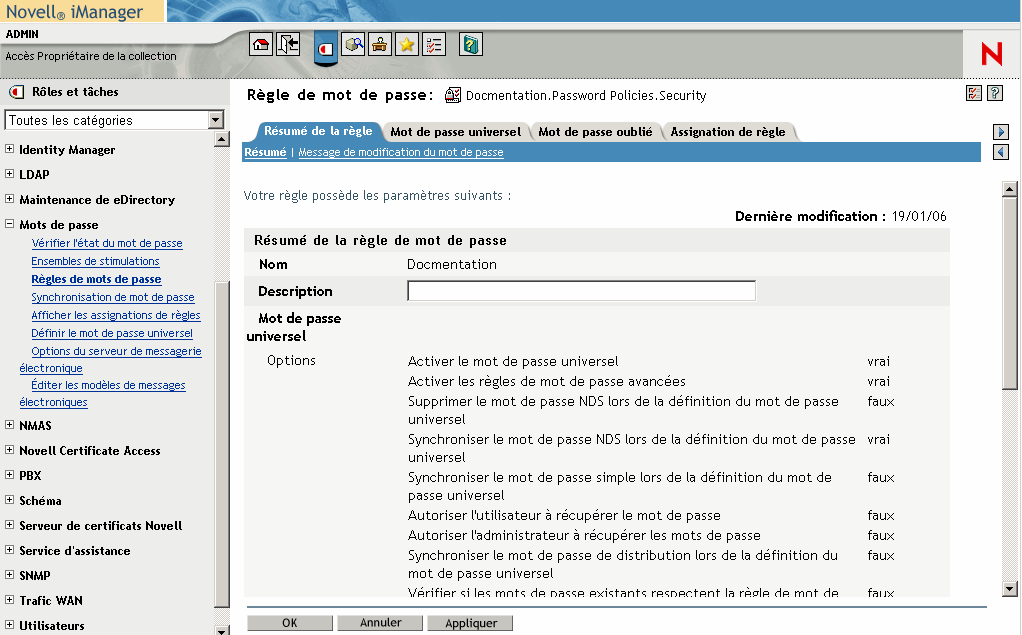
Task: Click the Rôles et tâches header icon
Action: pyautogui.click(x=16, y=92)
